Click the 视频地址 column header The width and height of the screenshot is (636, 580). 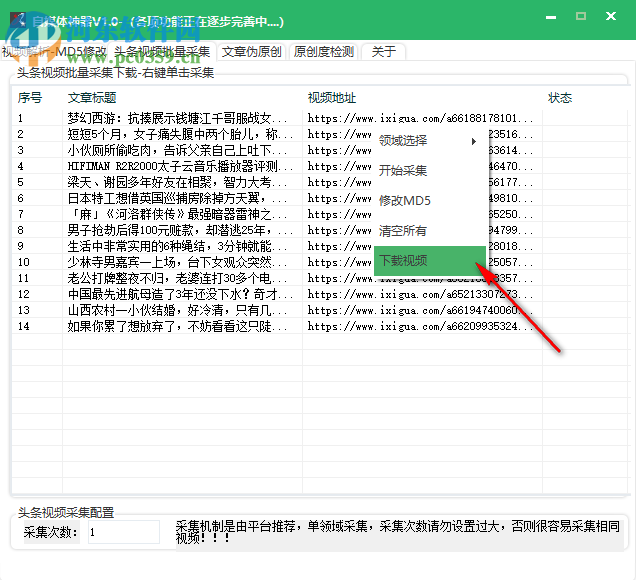coord(332,98)
